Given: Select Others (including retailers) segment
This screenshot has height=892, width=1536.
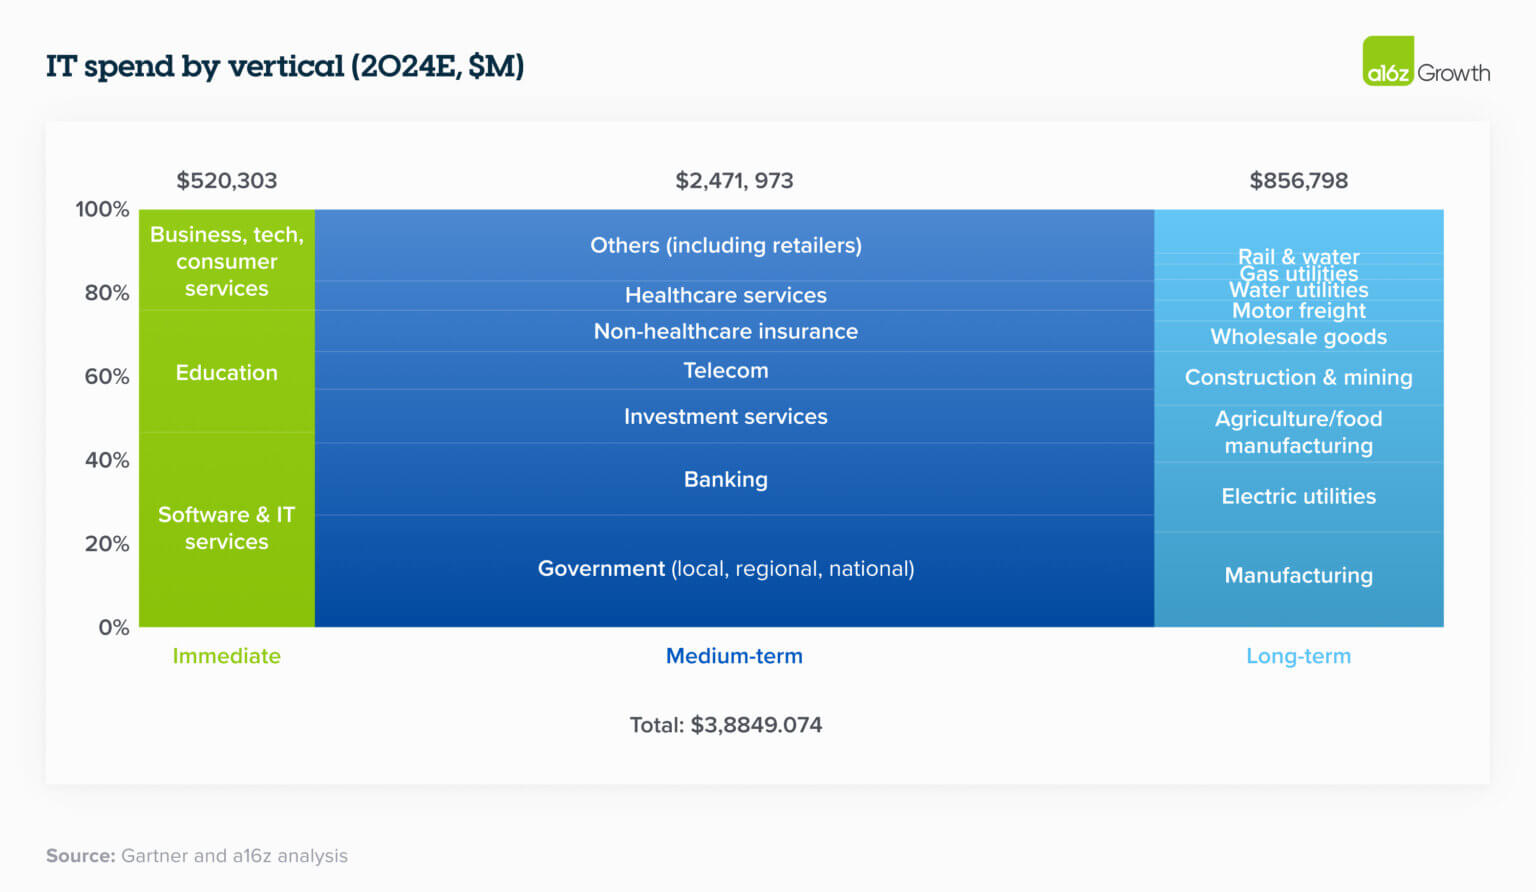Looking at the screenshot, I should (x=734, y=245).
